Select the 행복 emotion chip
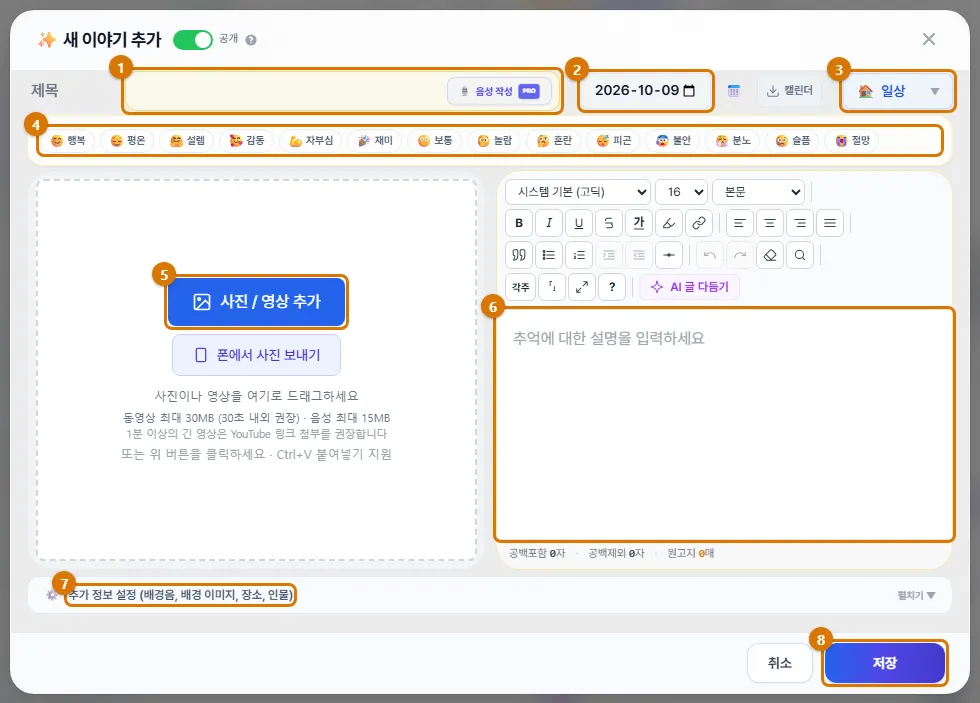Screen dimensions: 980x703 pyautogui.click(x=68, y=141)
